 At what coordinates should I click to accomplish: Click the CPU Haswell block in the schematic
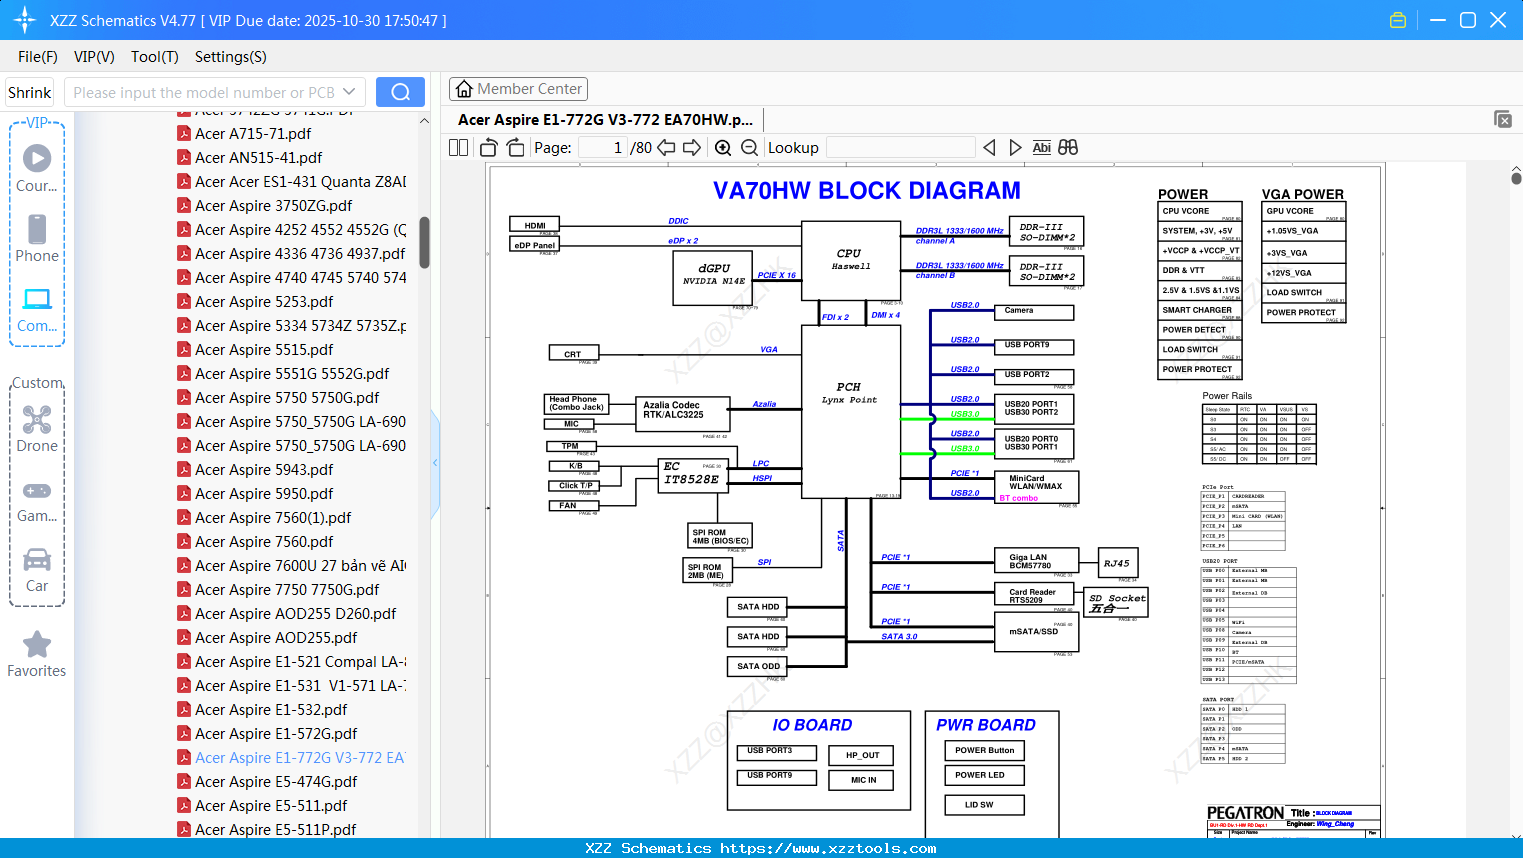coord(851,260)
